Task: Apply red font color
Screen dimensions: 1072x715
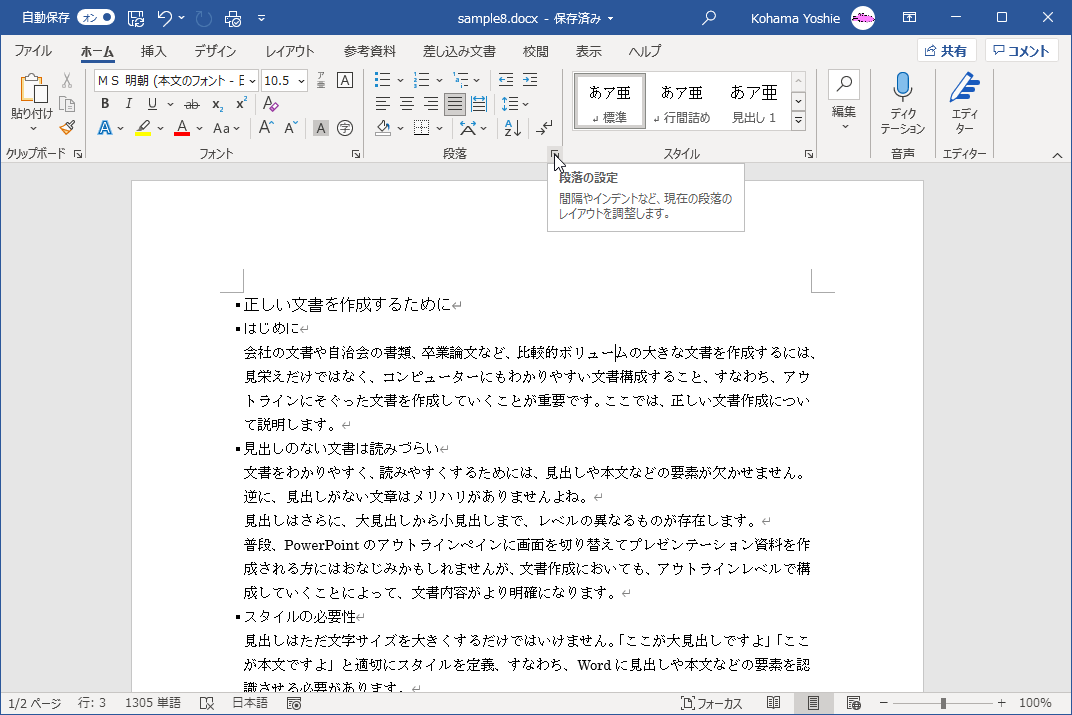Action: [182, 128]
